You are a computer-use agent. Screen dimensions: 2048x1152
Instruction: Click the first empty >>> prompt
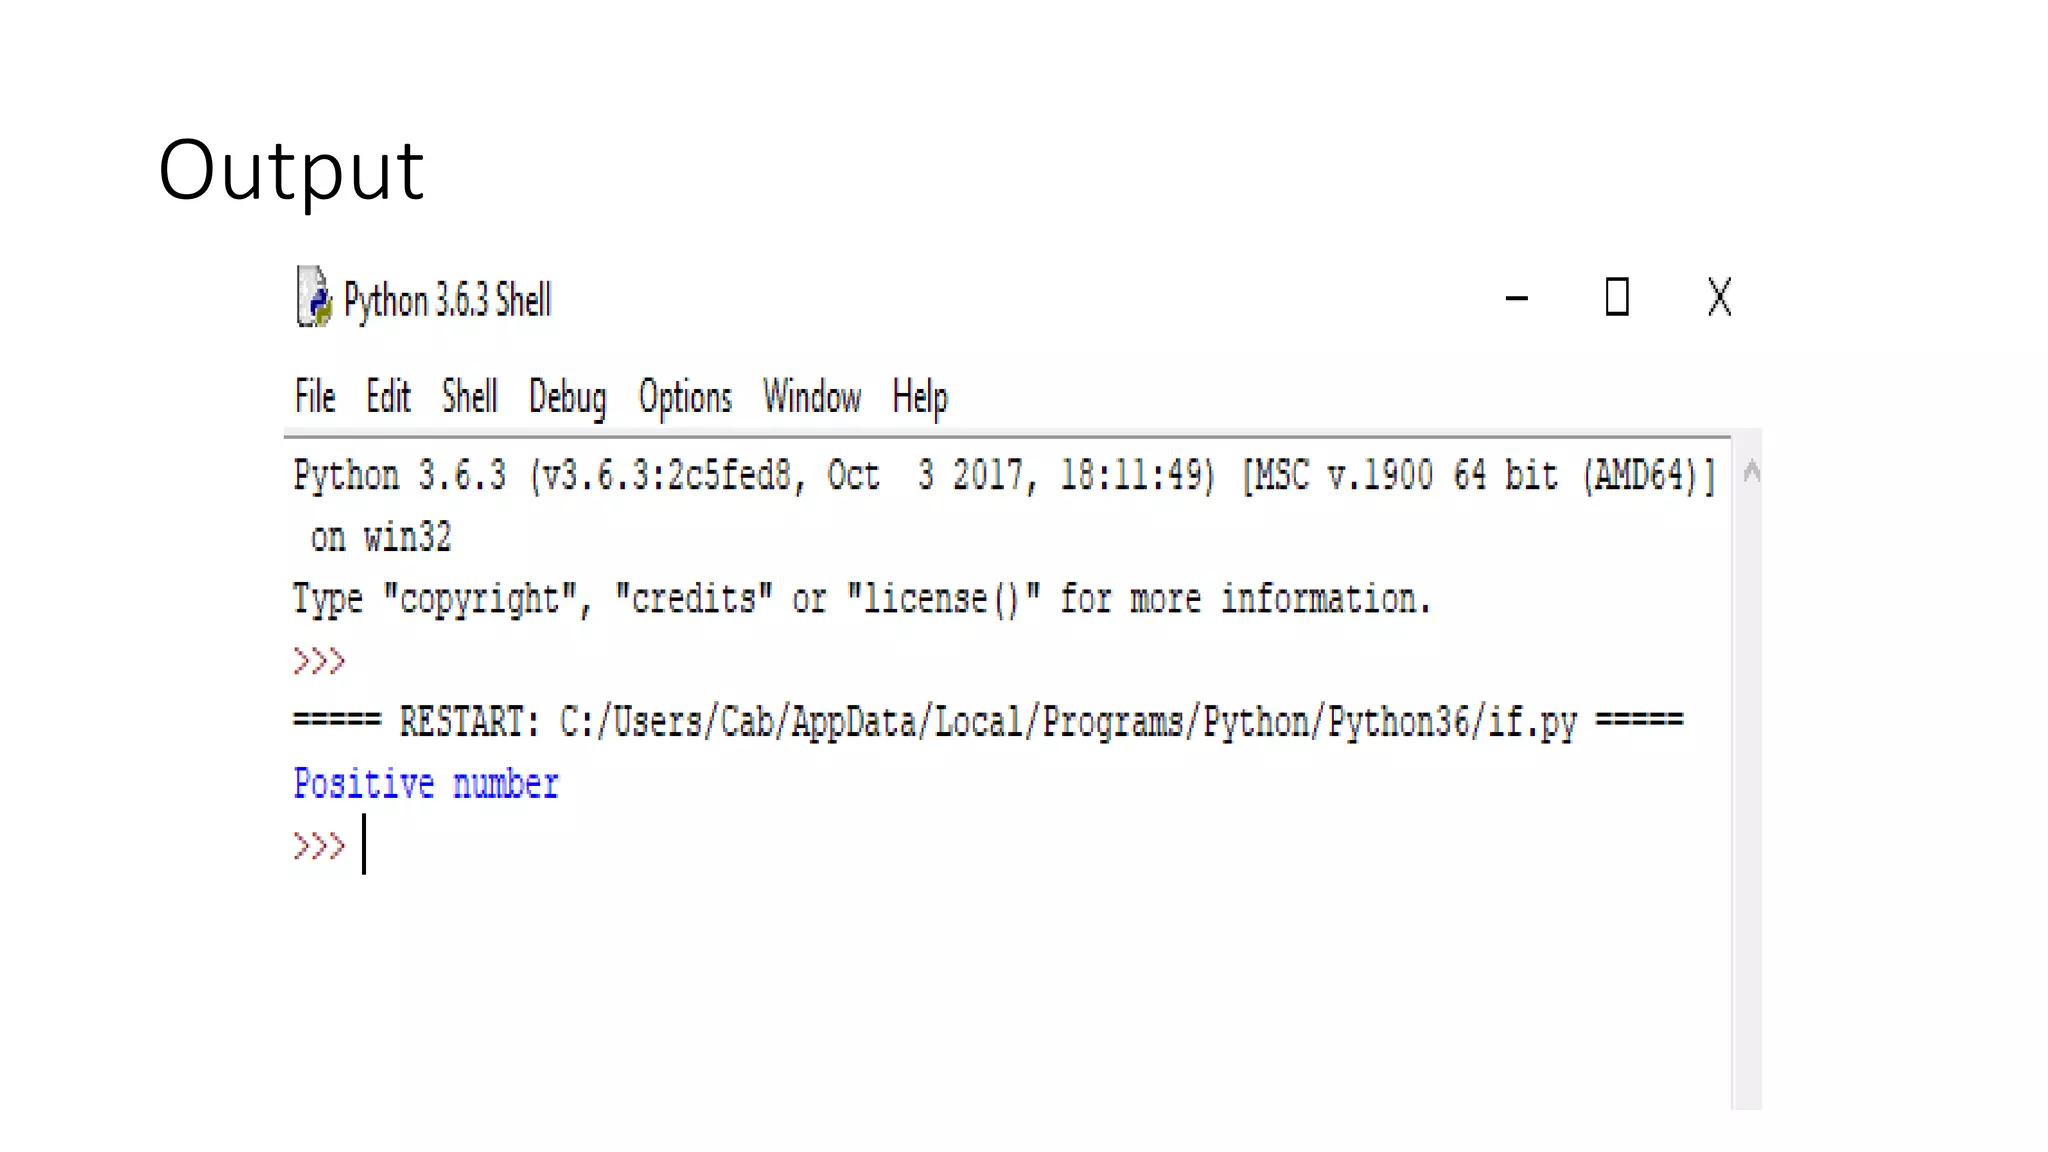coord(319,661)
